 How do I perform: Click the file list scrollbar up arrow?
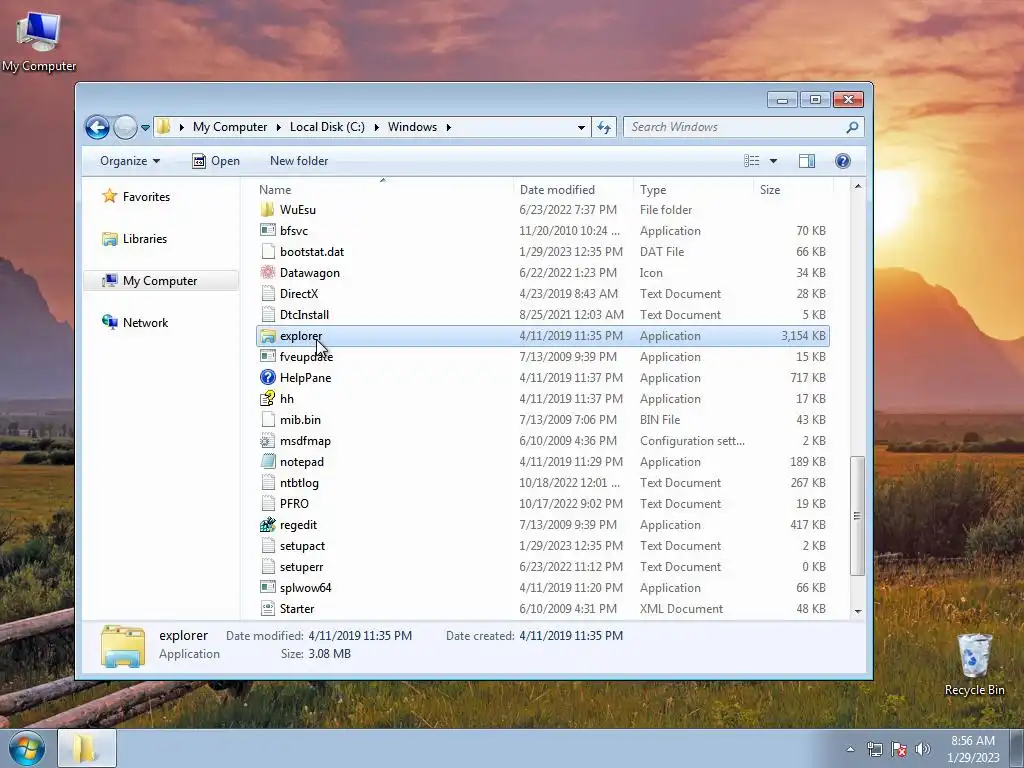point(857,187)
